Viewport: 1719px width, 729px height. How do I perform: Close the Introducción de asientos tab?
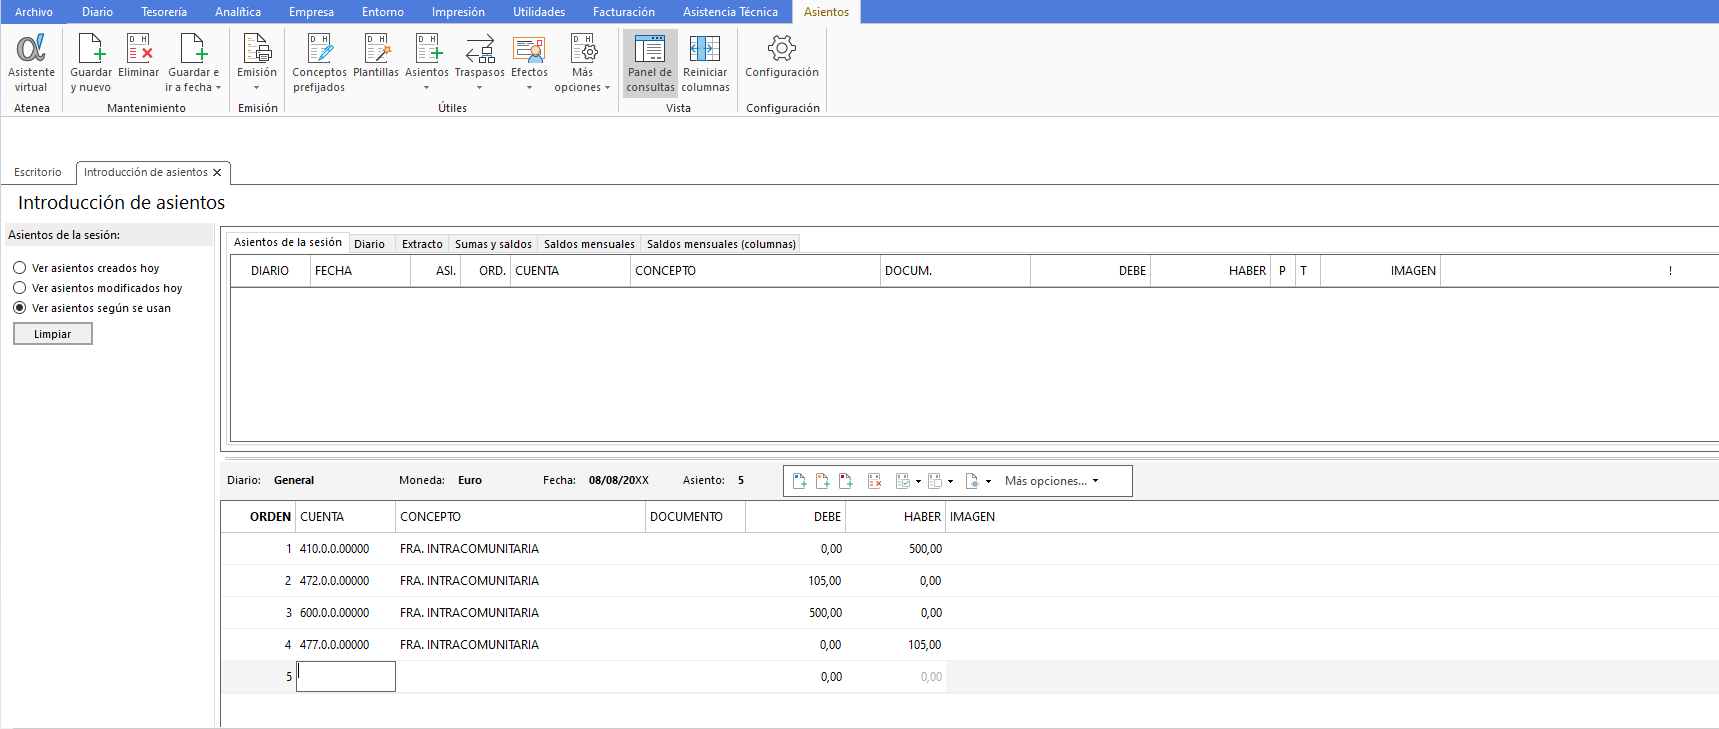click(x=217, y=173)
